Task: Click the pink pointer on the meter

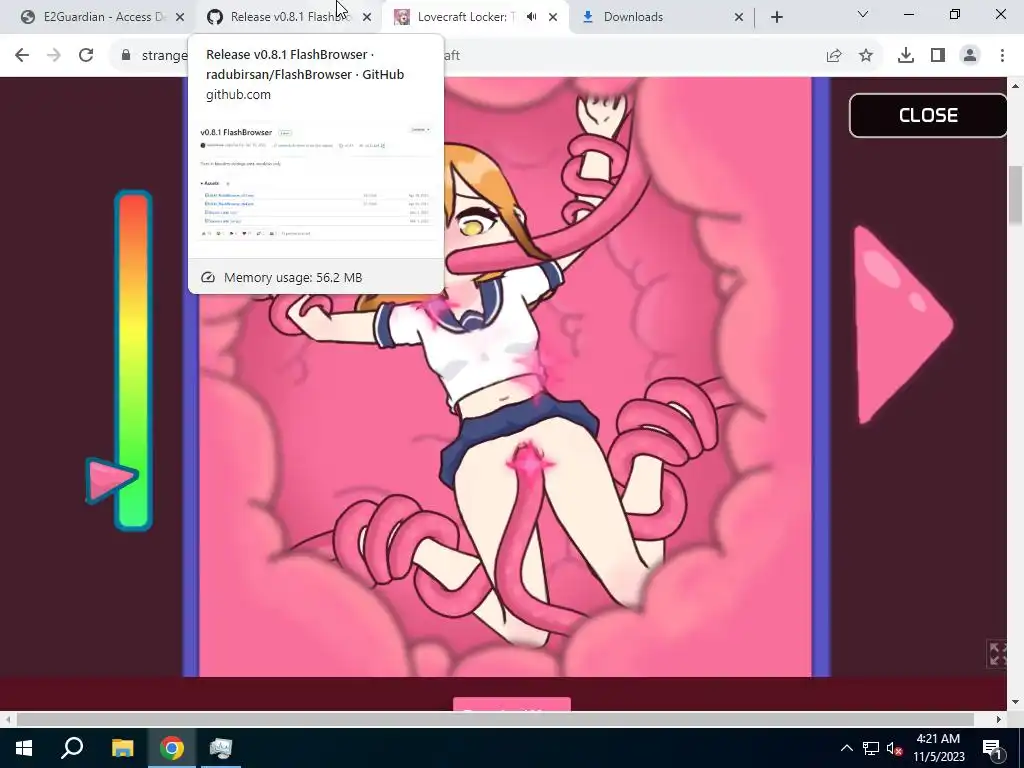Action: [111, 480]
